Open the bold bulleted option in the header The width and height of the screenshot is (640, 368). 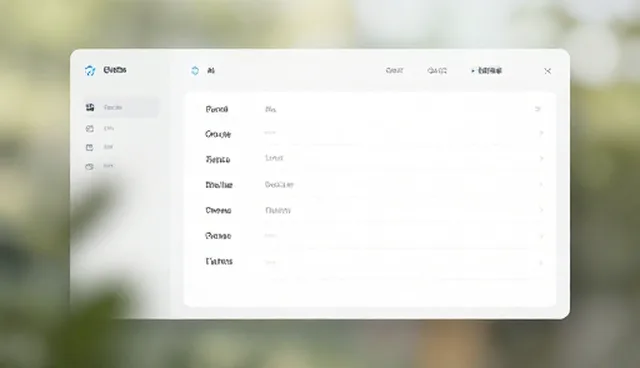(x=487, y=71)
